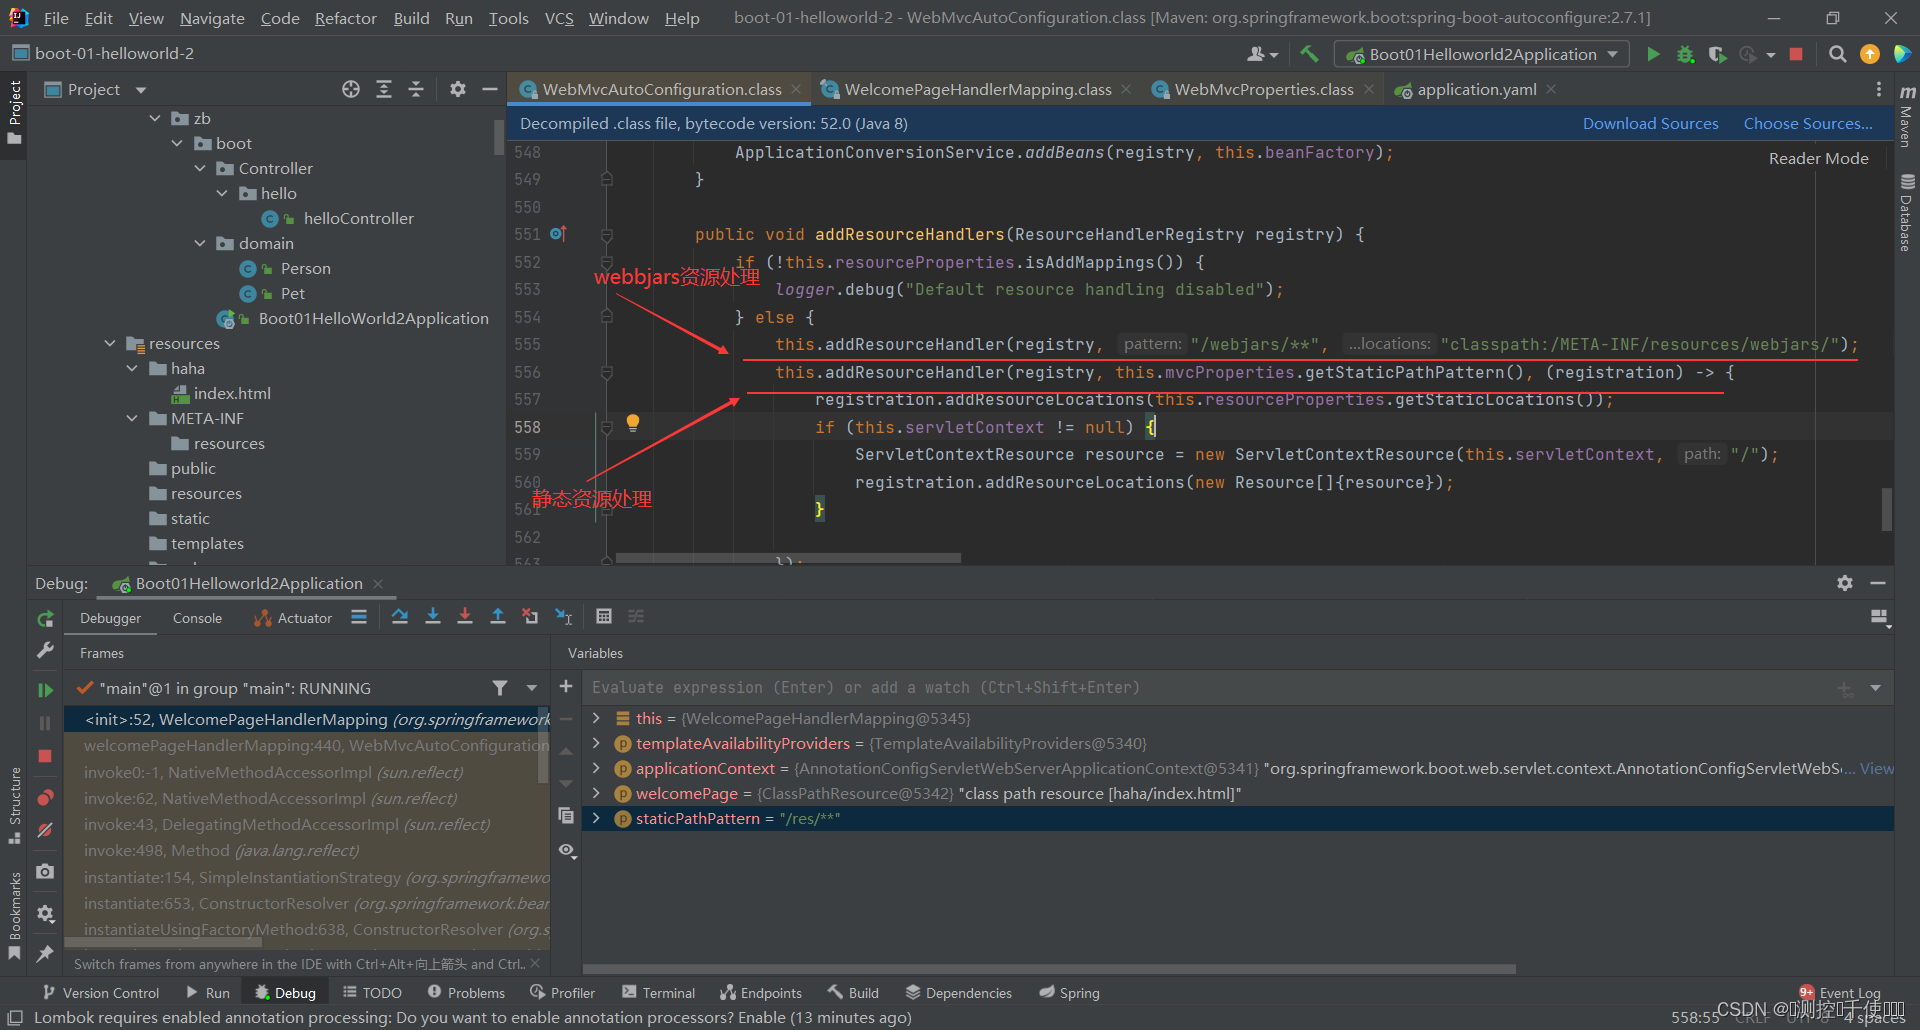The width and height of the screenshot is (1920, 1030).
Task: Stop the running application with red square icon
Action: [1796, 54]
